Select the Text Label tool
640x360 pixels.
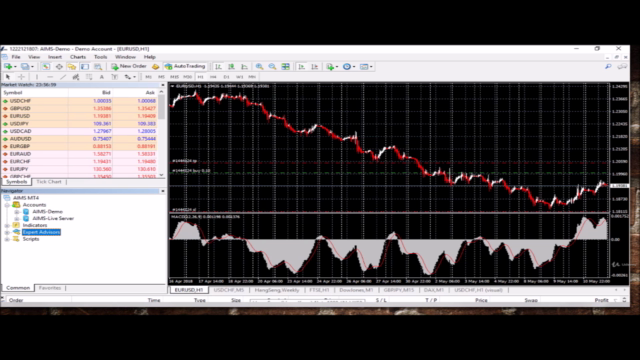click(x=115, y=77)
